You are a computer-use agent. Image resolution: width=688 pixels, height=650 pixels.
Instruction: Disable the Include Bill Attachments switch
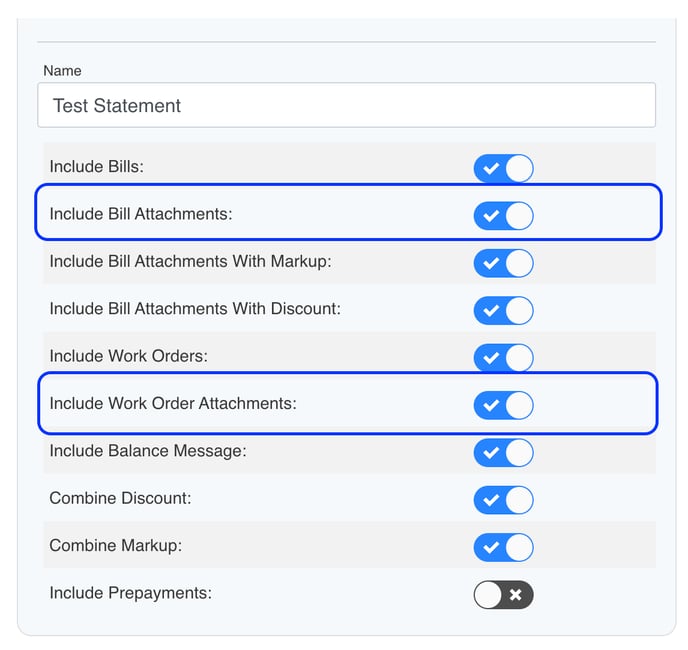503,215
